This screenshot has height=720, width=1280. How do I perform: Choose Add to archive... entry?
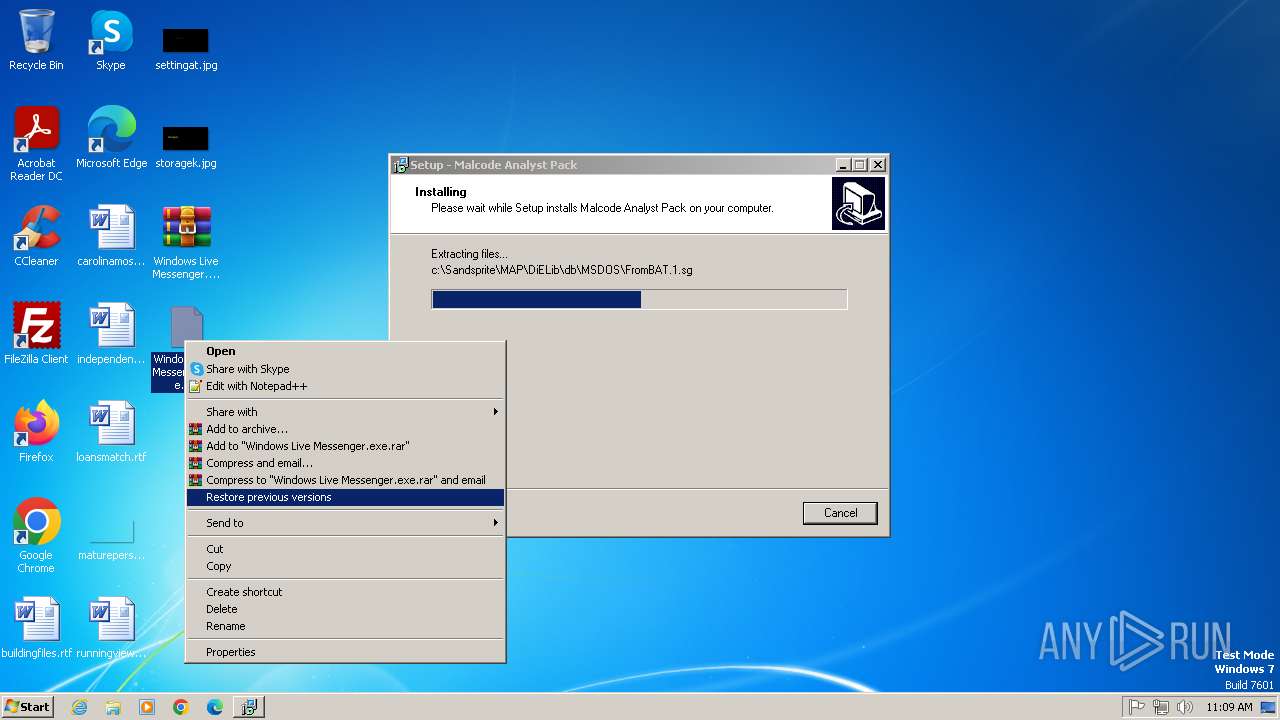pyautogui.click(x=345, y=429)
